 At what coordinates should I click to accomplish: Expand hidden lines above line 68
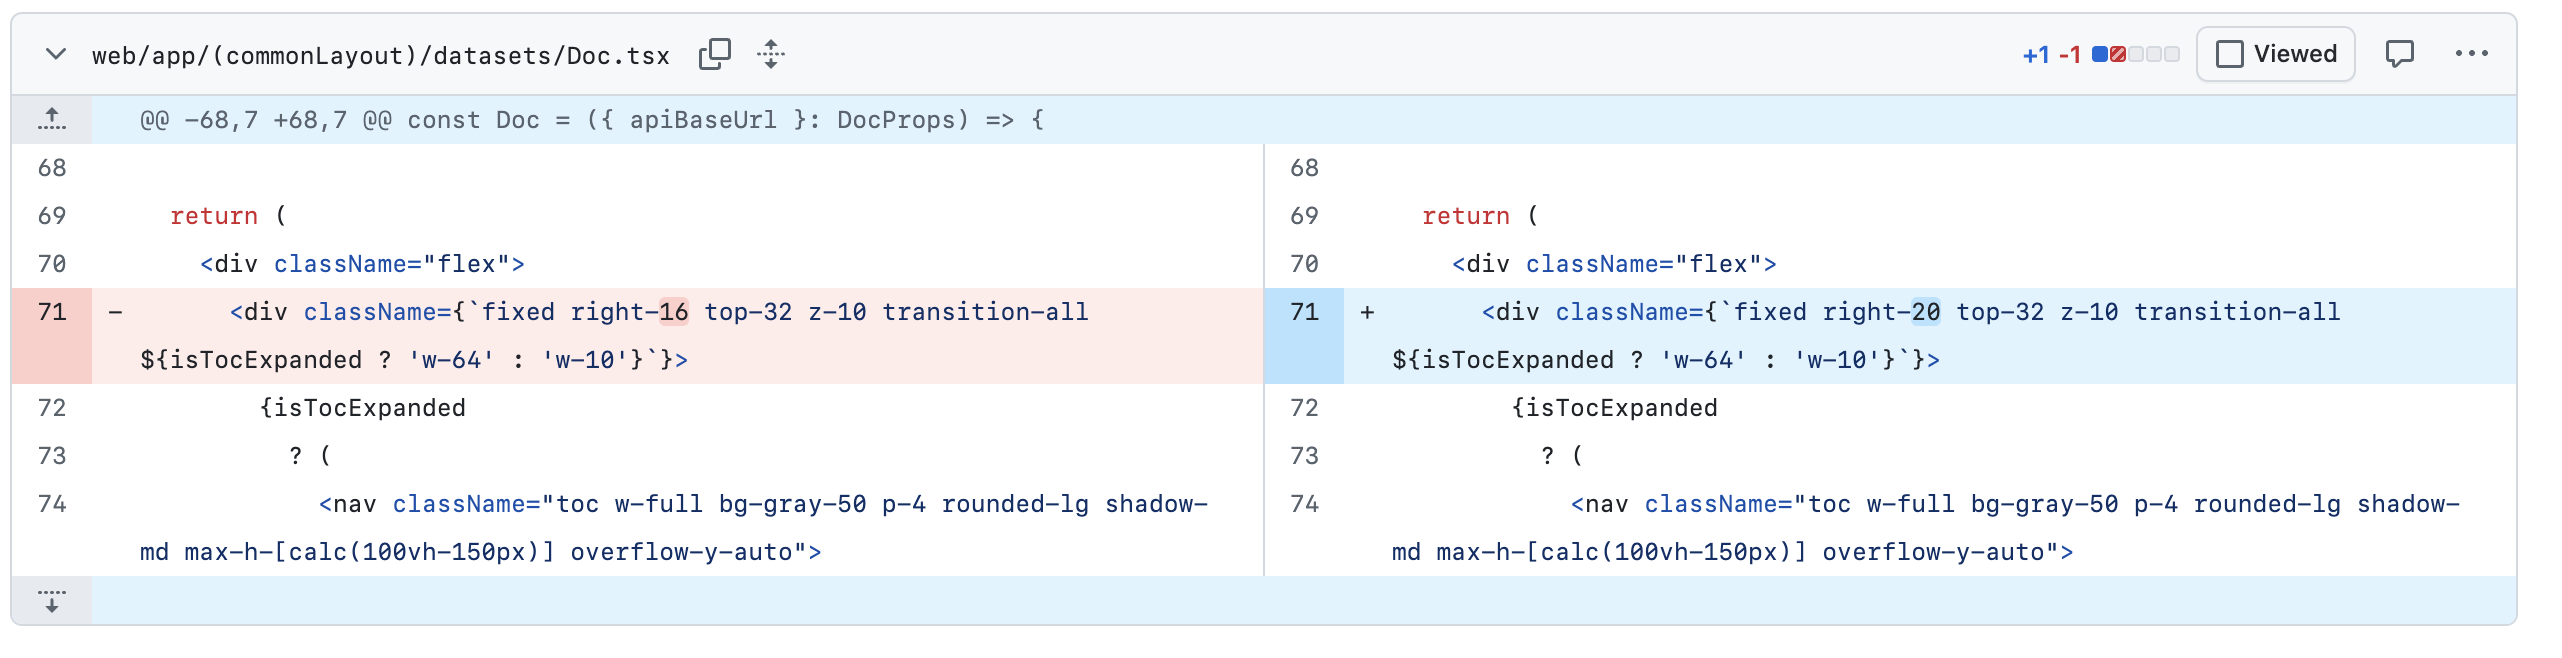tap(52, 120)
